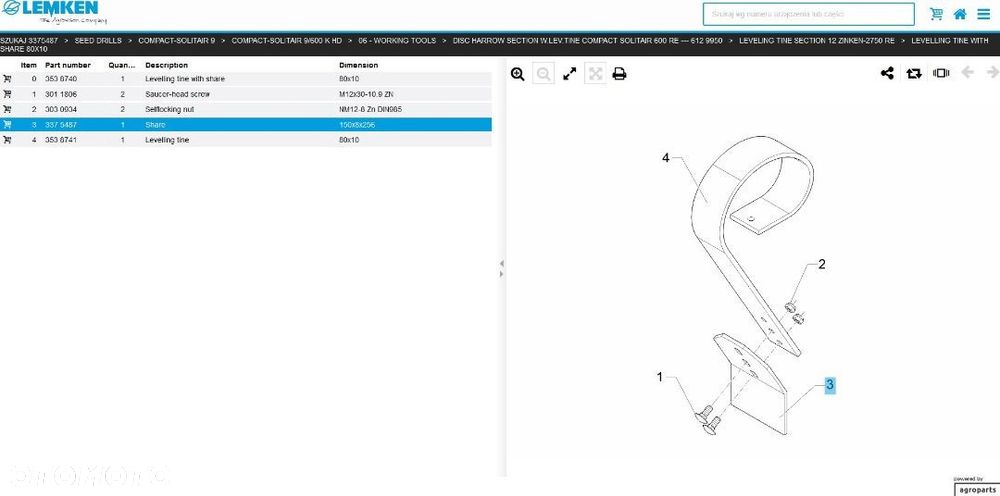This screenshot has width=1000, height=496.
Task: Sort by Part number column header
Action: coord(68,65)
